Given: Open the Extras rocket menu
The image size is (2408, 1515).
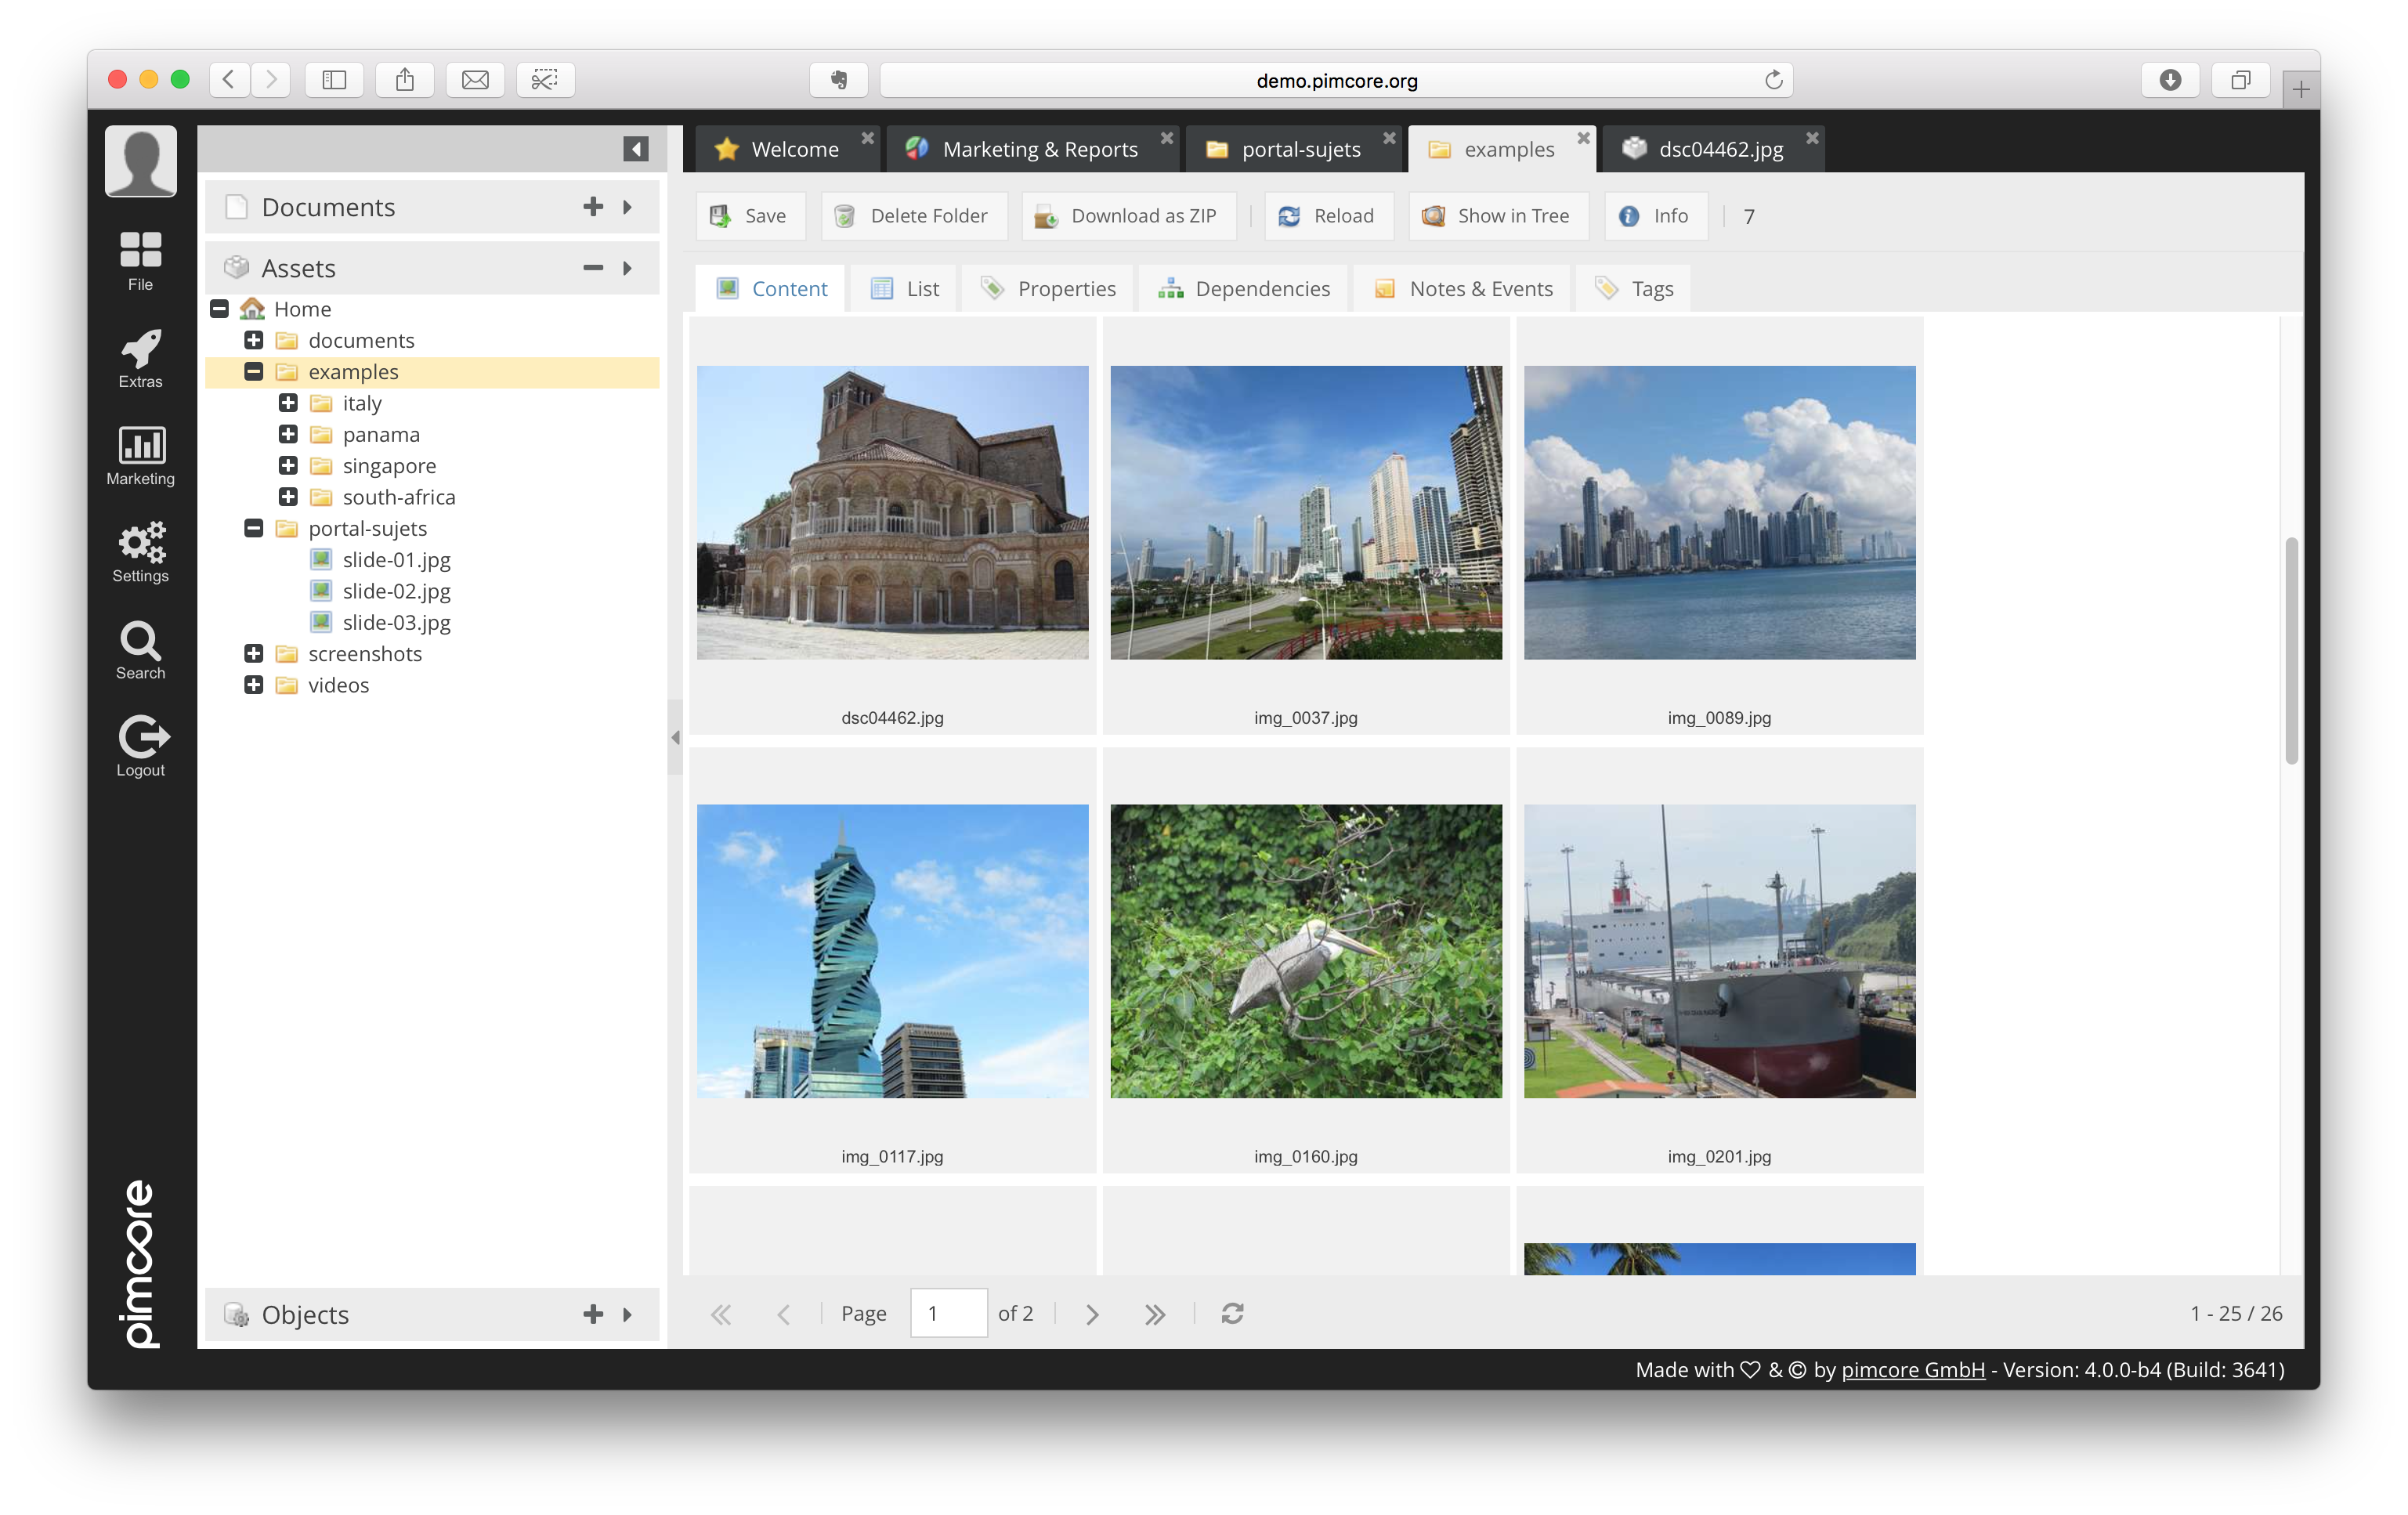Looking at the screenshot, I should [x=140, y=358].
